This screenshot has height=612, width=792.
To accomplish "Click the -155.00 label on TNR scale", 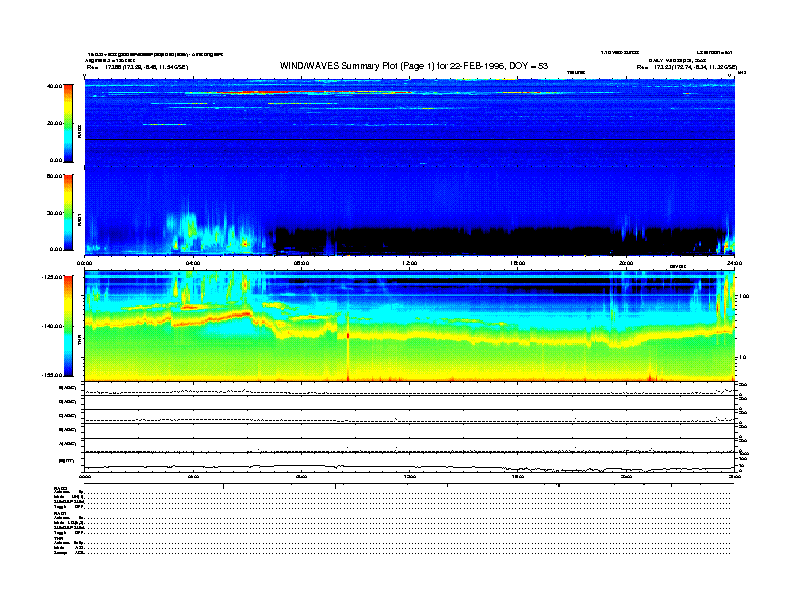I will tap(52, 375).
